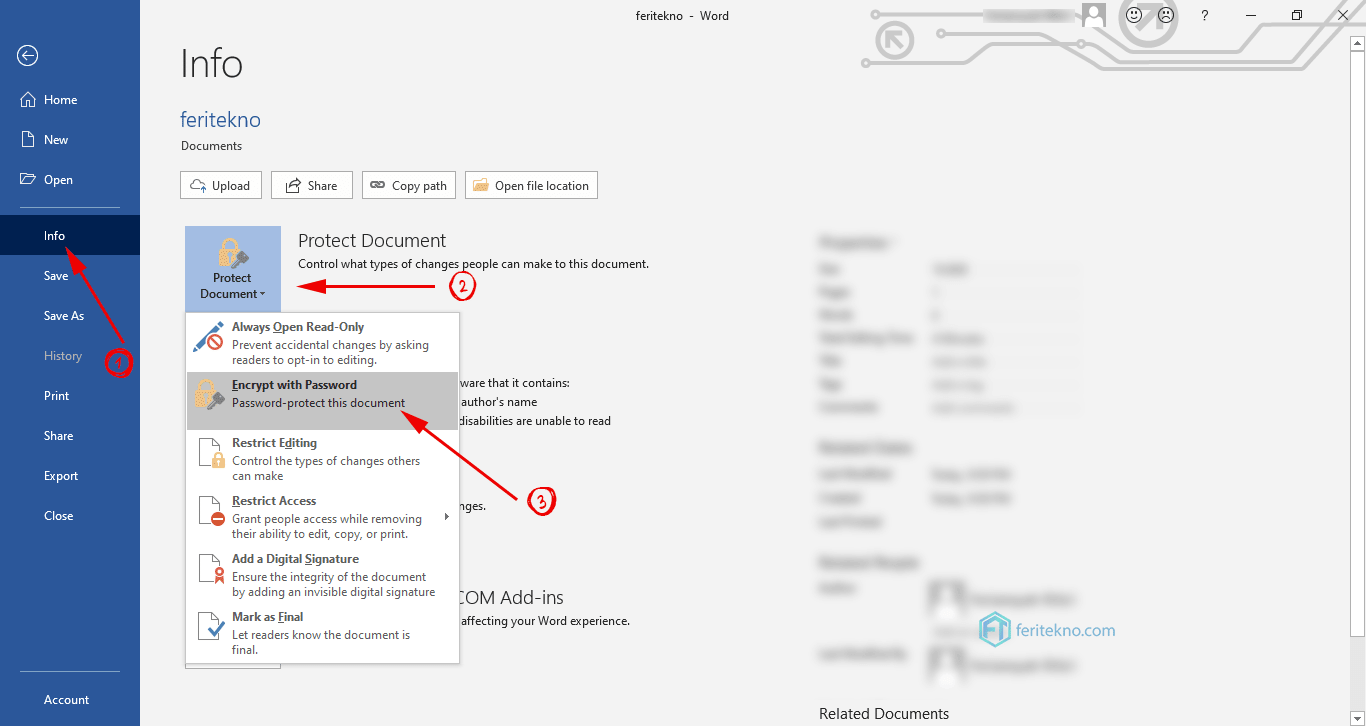The height and width of the screenshot is (726, 1366).
Task: Click Open file location button
Action: [x=531, y=185]
